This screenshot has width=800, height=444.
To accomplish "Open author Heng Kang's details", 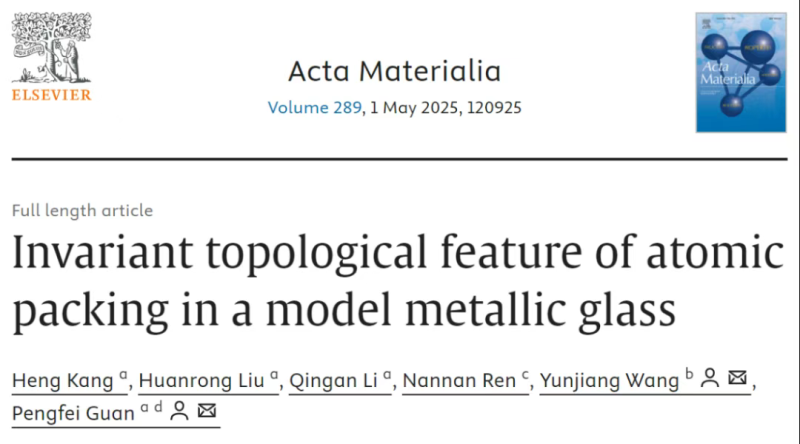I will point(63,381).
